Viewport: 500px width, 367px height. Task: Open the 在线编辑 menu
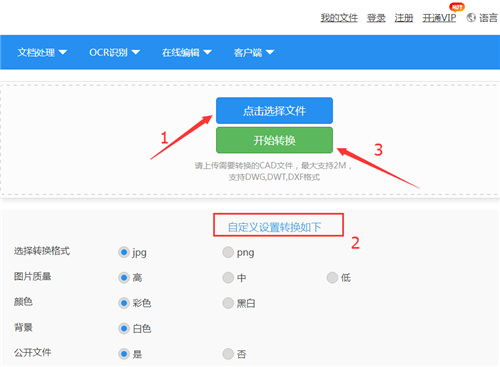181,52
